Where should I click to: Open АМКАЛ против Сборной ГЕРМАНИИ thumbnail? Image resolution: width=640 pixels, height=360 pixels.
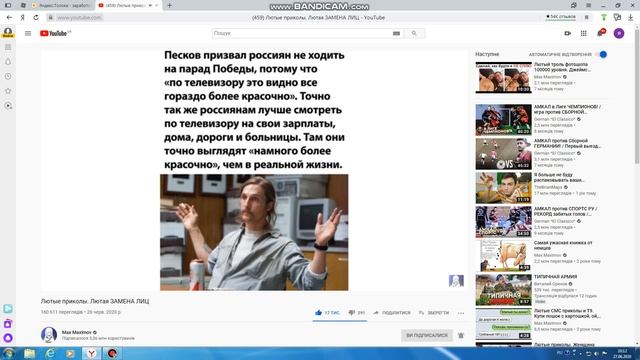pyautogui.click(x=504, y=154)
